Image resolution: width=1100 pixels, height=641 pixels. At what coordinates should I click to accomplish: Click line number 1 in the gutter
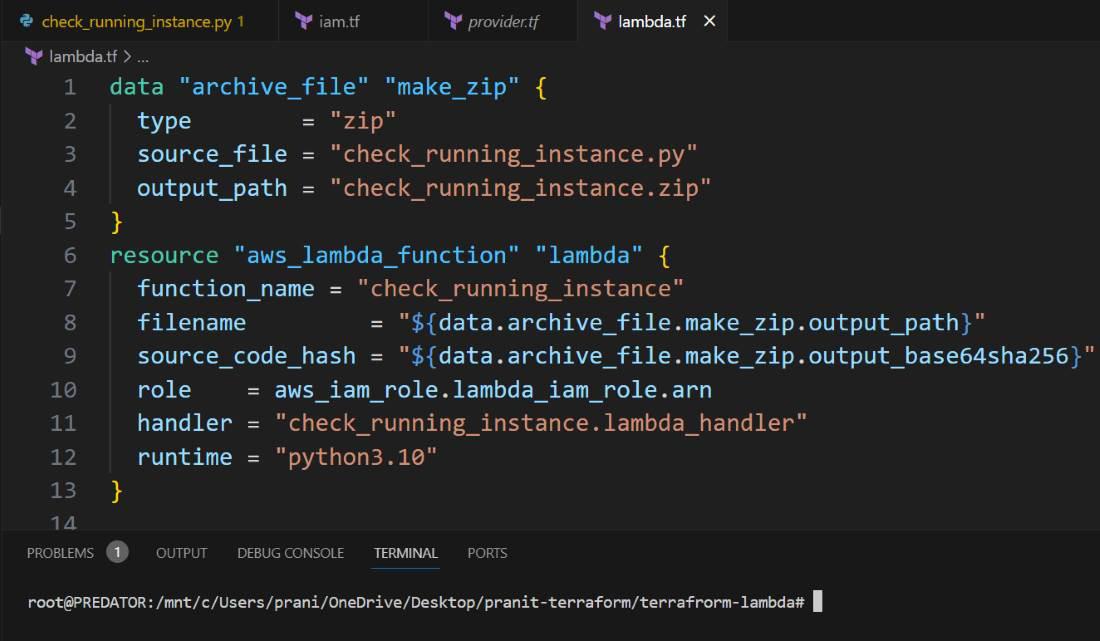click(69, 87)
